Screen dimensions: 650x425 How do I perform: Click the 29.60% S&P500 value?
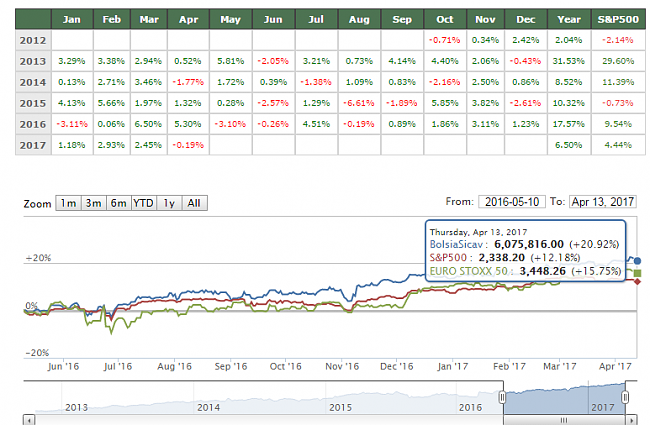point(618,61)
